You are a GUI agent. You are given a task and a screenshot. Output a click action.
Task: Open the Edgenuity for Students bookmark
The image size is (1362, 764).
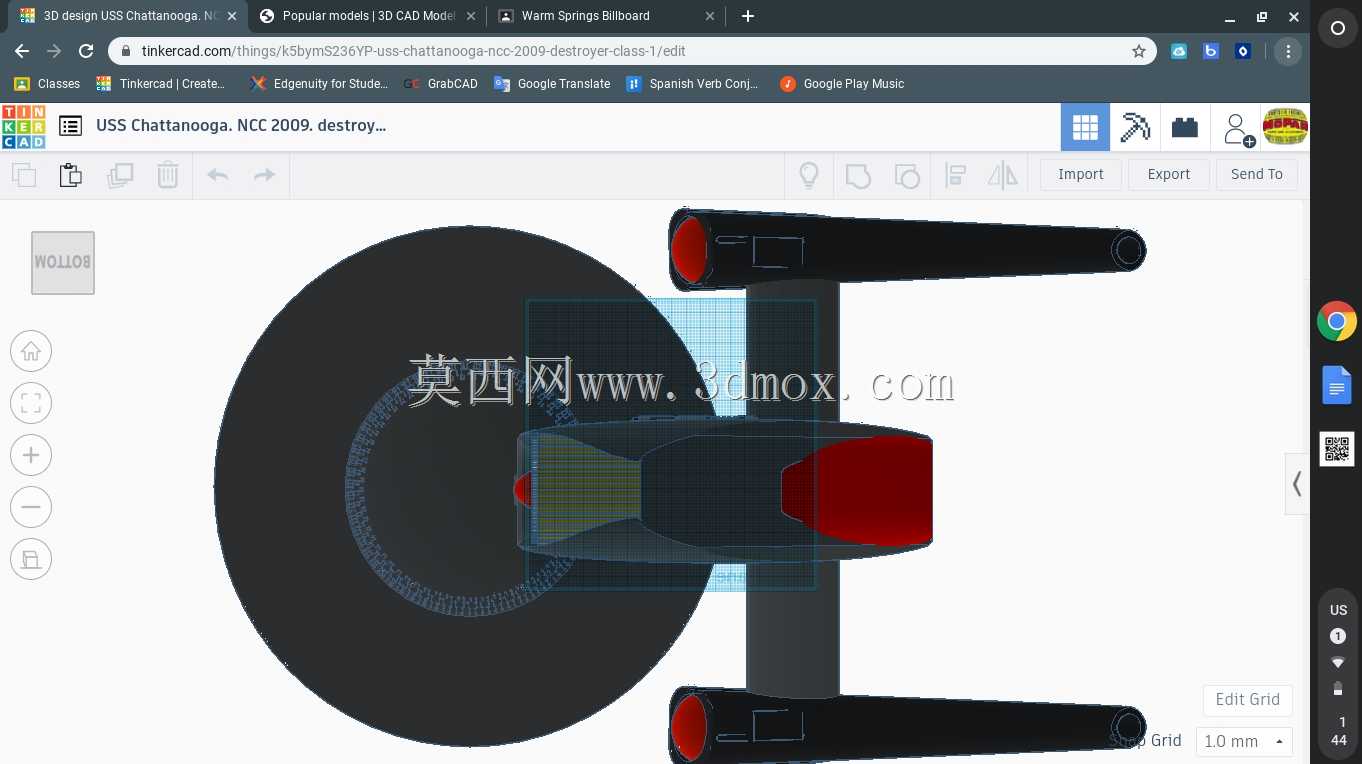(319, 84)
